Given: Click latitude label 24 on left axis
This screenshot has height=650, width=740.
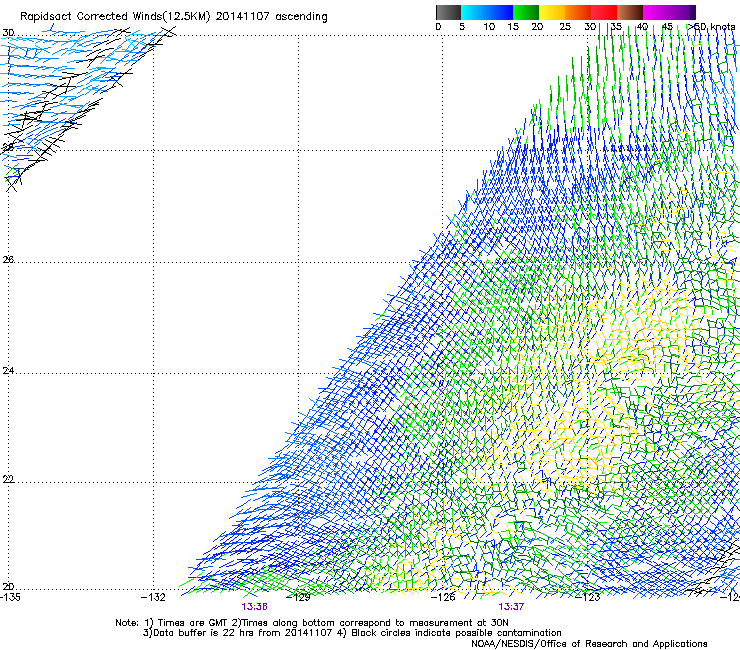Looking at the screenshot, I should click(8, 371).
